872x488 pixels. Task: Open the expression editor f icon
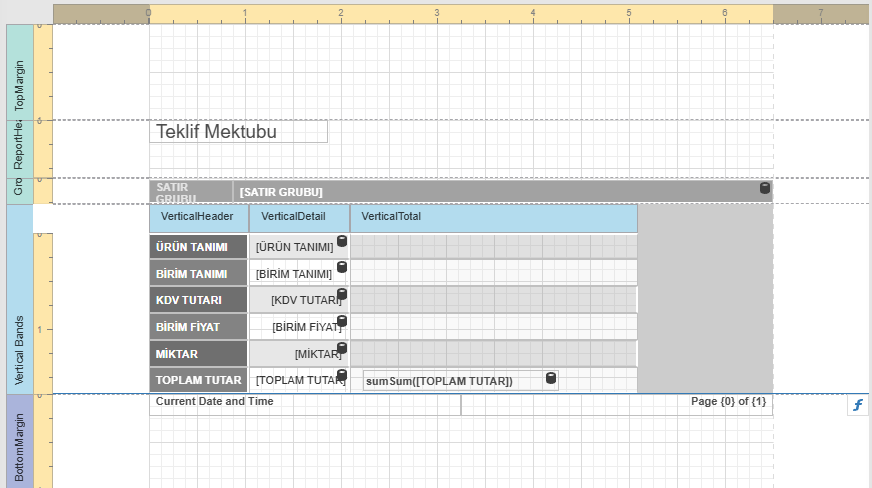[858, 405]
